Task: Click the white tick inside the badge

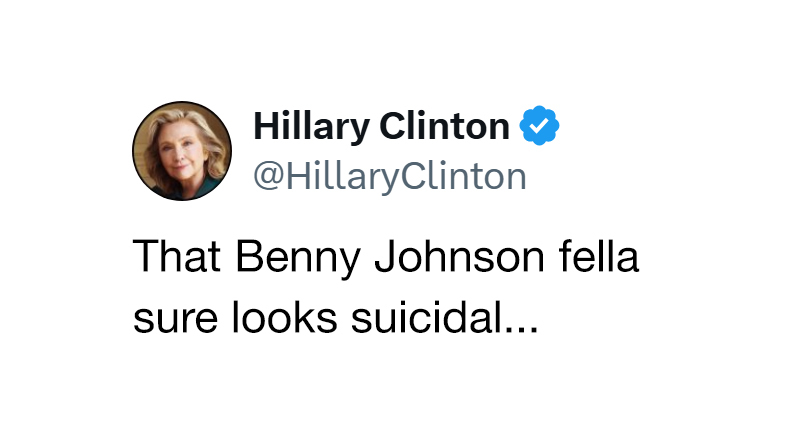Action: tap(540, 127)
